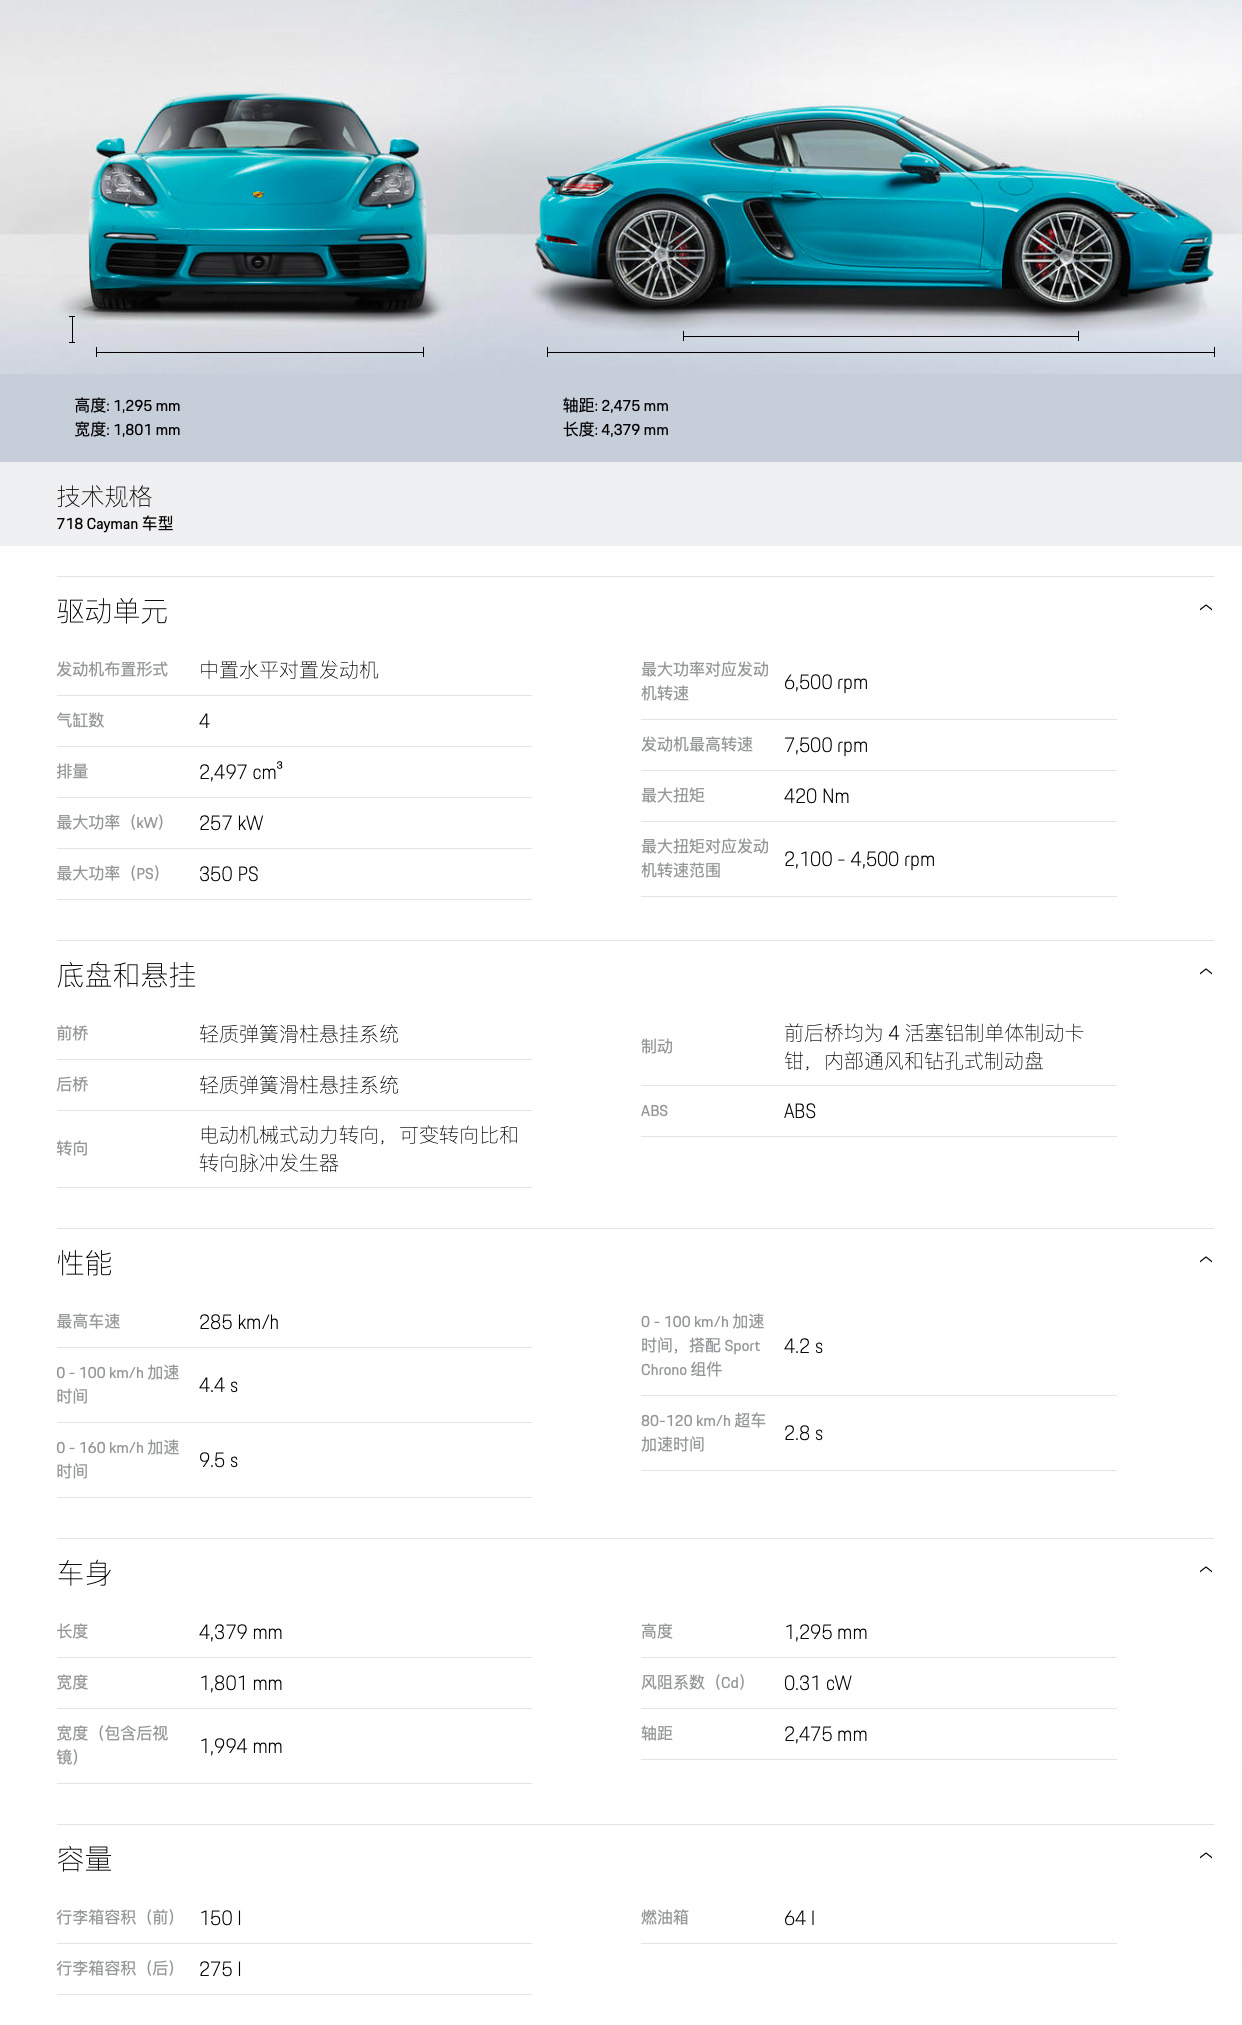
Task: Click the 驱动单元 section title
Action: click(112, 611)
